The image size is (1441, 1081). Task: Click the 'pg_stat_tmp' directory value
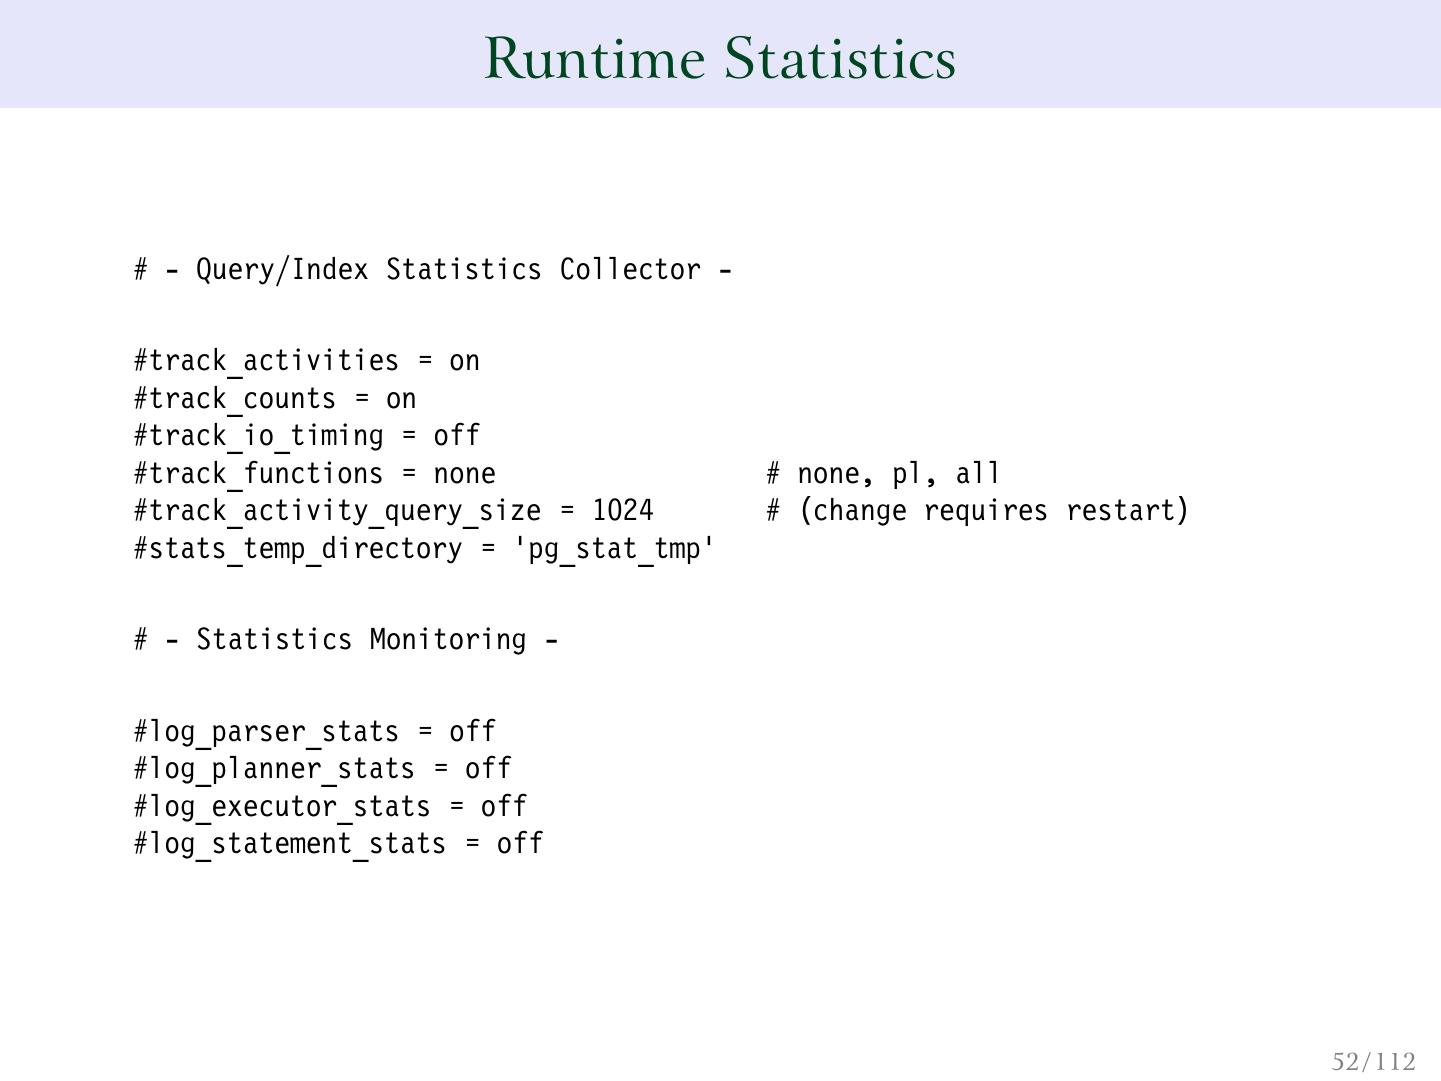pos(614,549)
